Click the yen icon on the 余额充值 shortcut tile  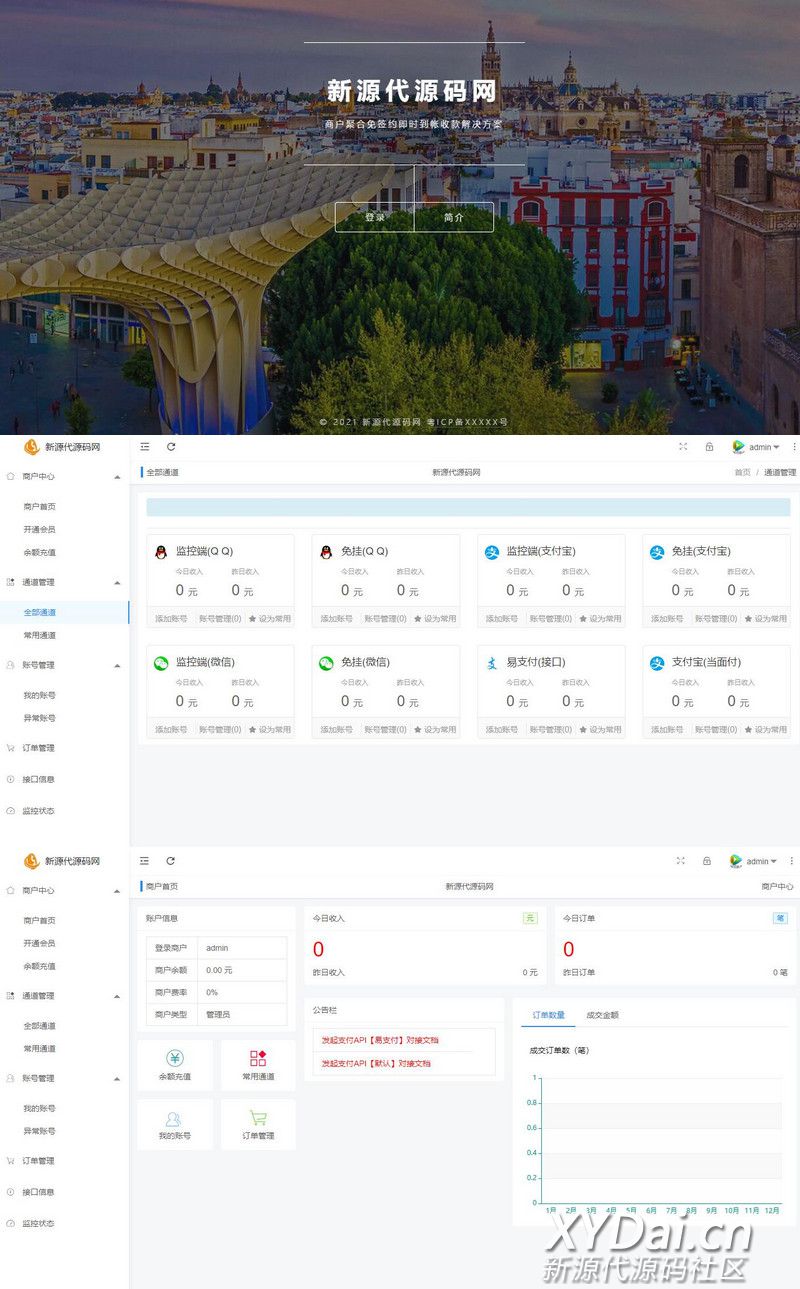pos(175,1058)
